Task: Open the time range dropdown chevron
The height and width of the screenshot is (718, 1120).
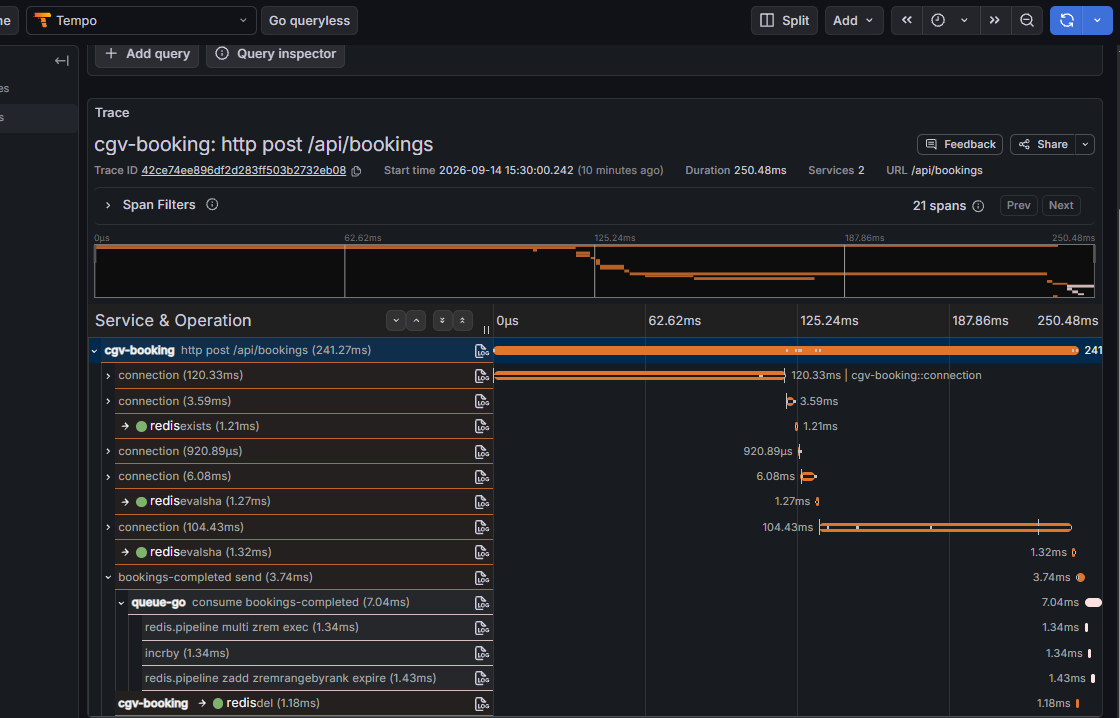Action: click(964, 21)
